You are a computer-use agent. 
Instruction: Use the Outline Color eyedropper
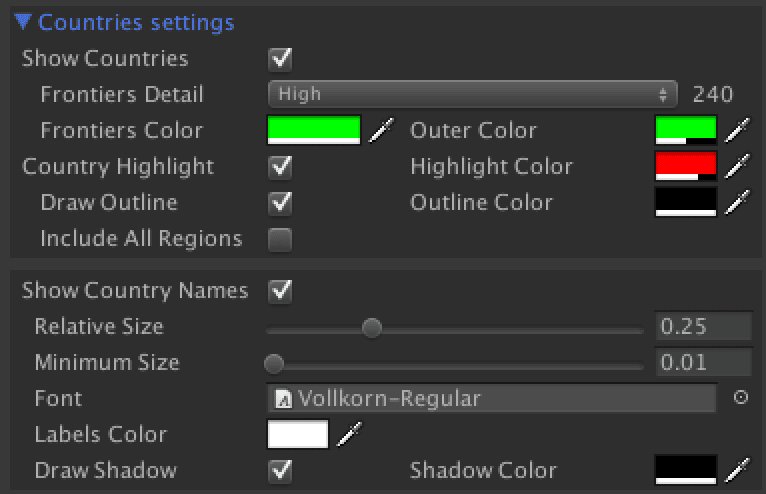coord(737,202)
